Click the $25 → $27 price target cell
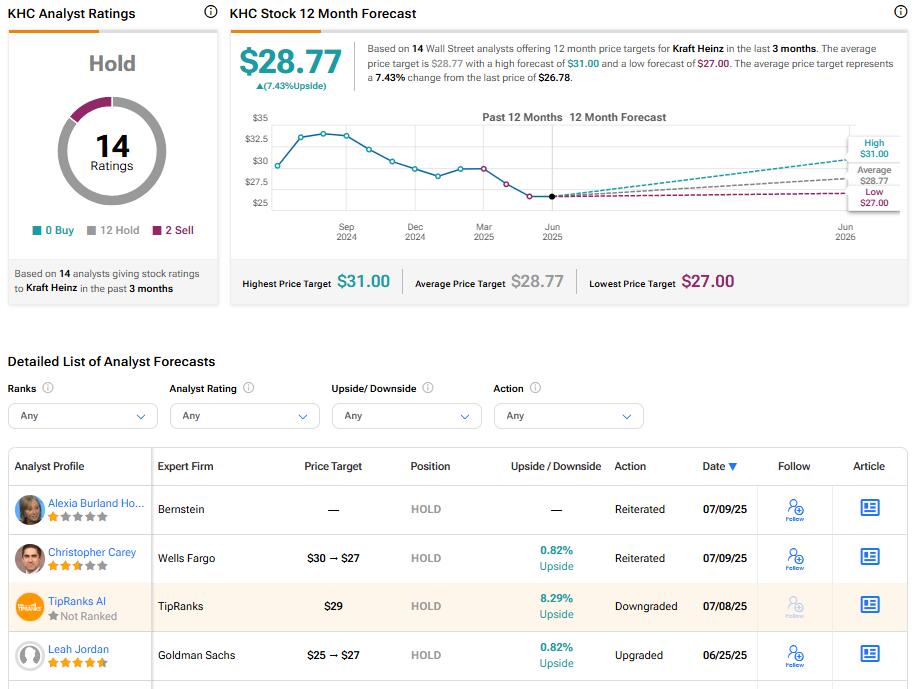Image resolution: width=918 pixels, height=689 pixels. (333, 656)
